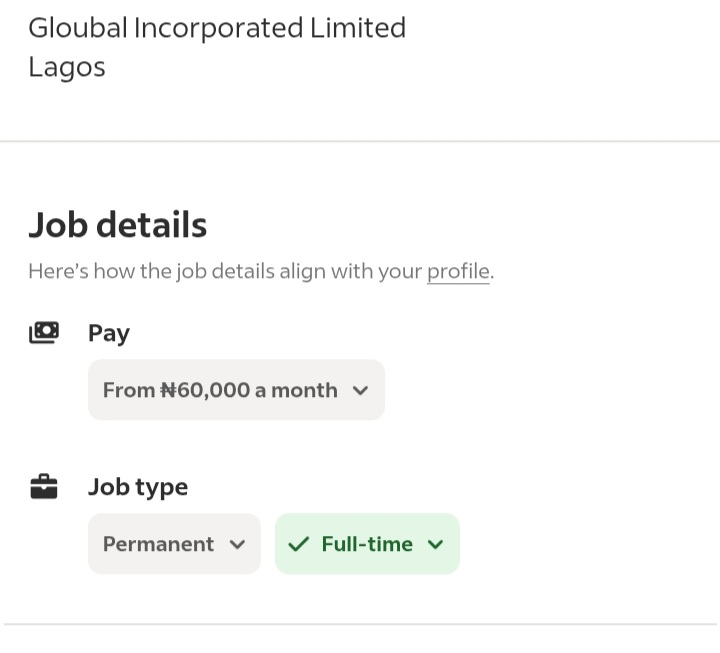Click the Job type section label
This screenshot has height=653, width=720.
coord(138,487)
